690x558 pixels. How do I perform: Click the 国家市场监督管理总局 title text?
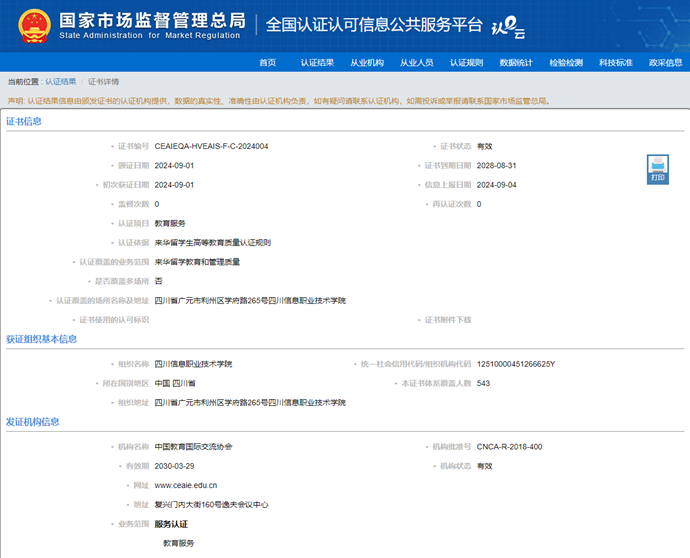coord(151,20)
